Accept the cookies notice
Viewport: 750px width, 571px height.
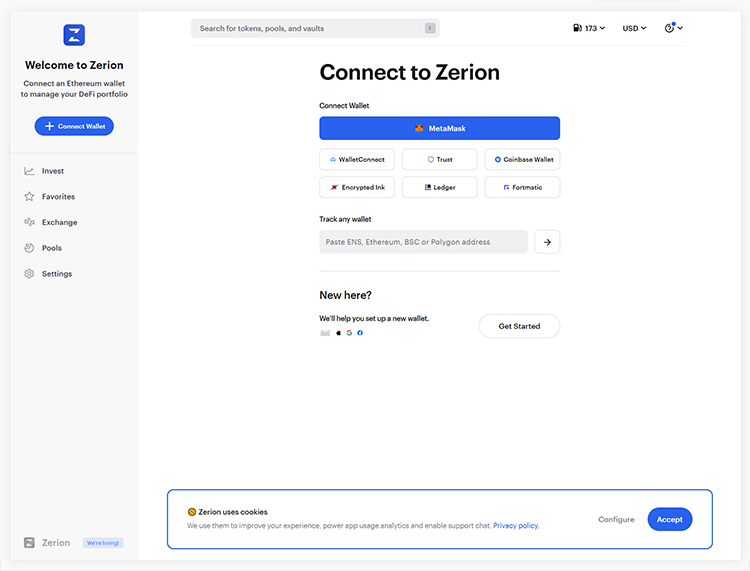[x=669, y=519]
